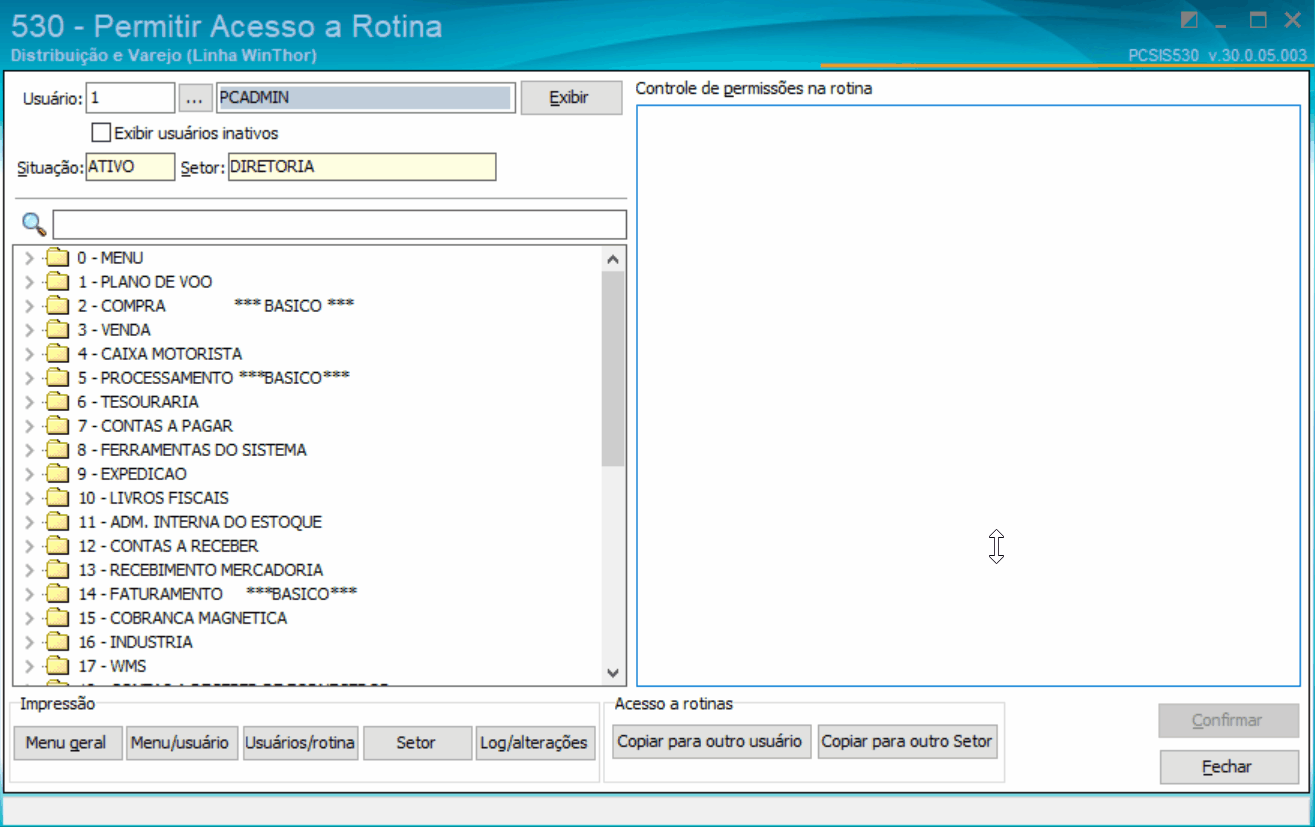Click the folder icon for 10 - LIVROS FISCAIS
This screenshot has width=1315, height=827.
[x=58, y=498]
